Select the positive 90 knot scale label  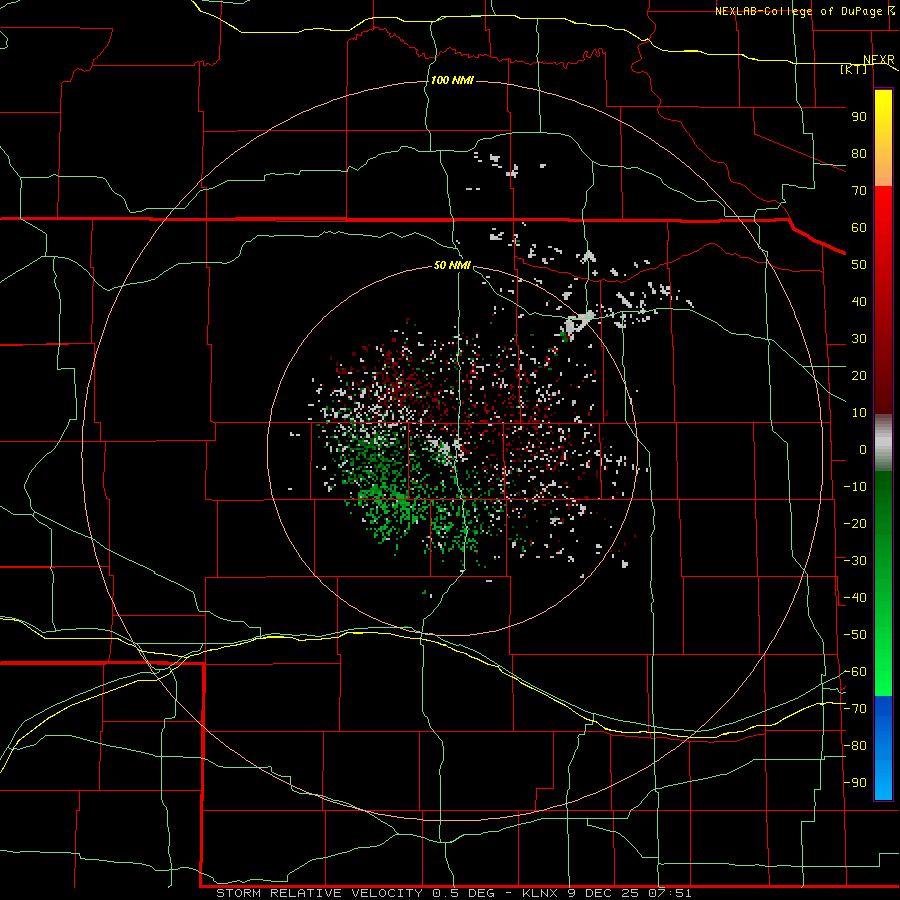[x=859, y=117]
